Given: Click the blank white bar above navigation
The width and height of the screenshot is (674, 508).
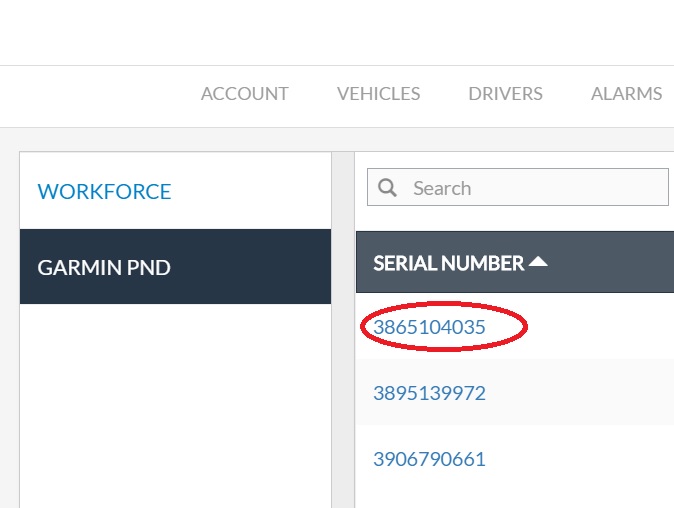Looking at the screenshot, I should click(x=337, y=32).
